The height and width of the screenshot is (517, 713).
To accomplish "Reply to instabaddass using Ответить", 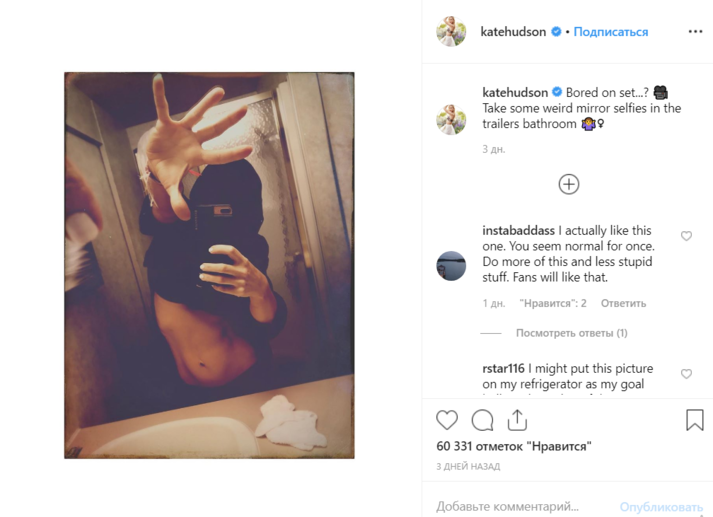I will [623, 303].
